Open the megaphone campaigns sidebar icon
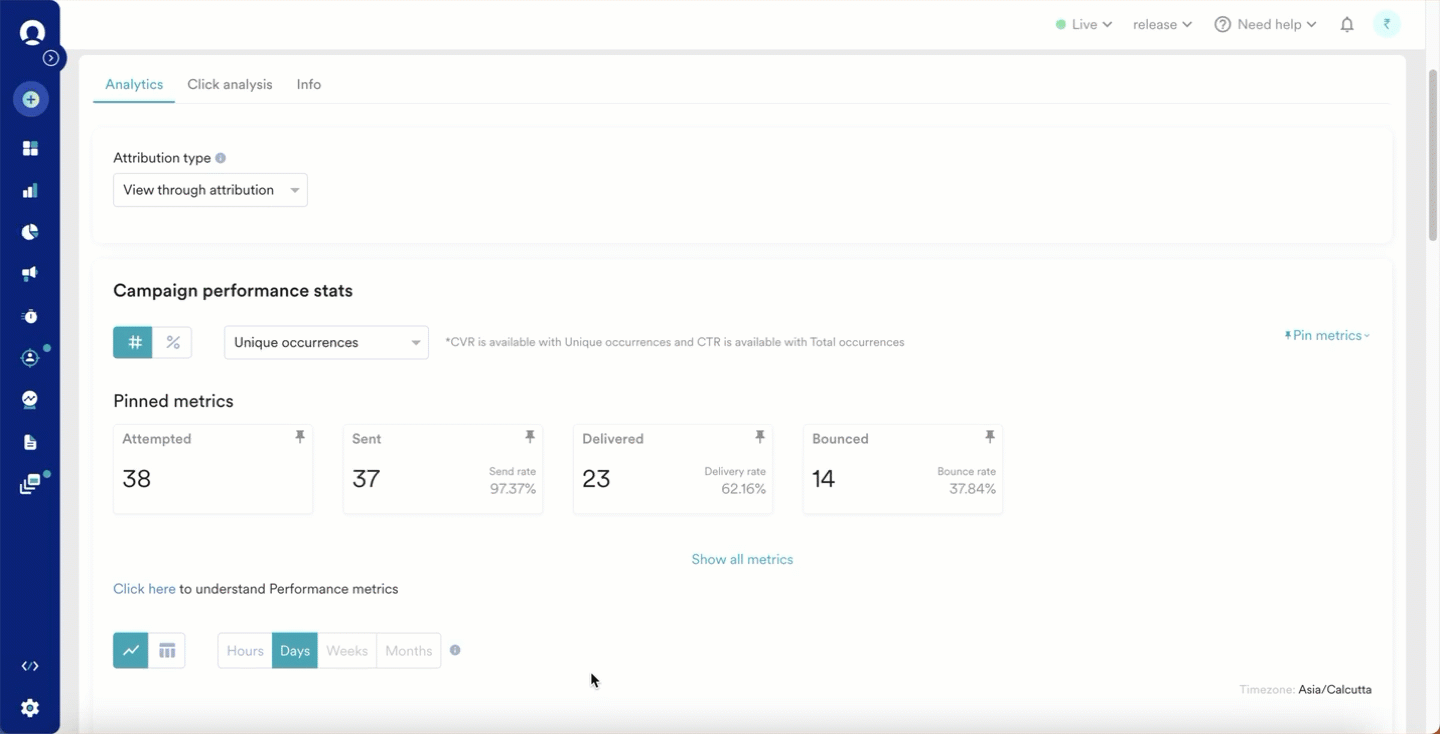The width and height of the screenshot is (1440, 734). [x=30, y=274]
